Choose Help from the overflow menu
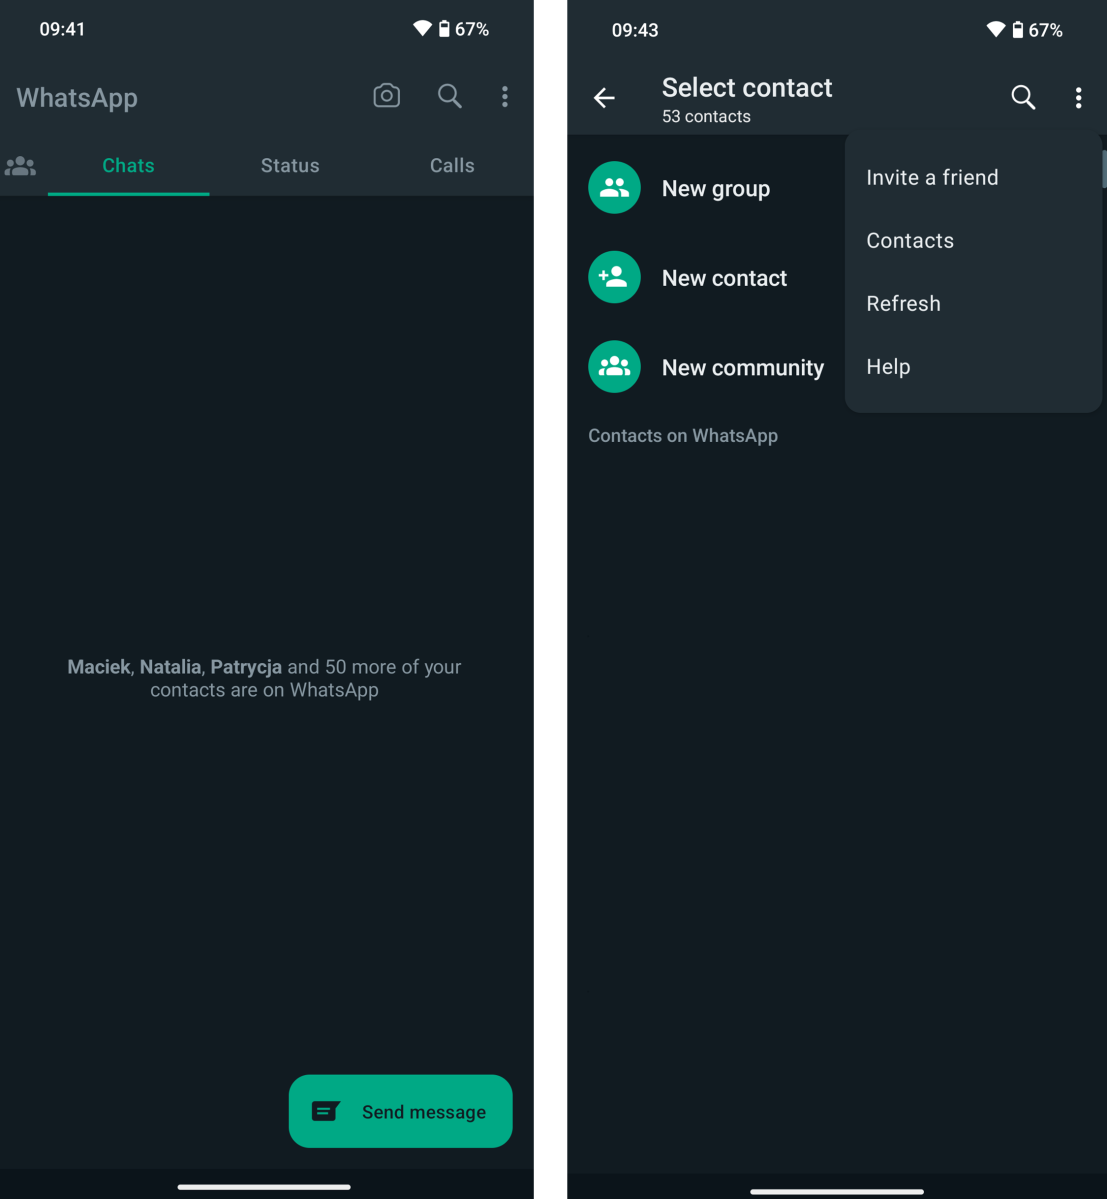1107x1199 pixels. click(972, 367)
